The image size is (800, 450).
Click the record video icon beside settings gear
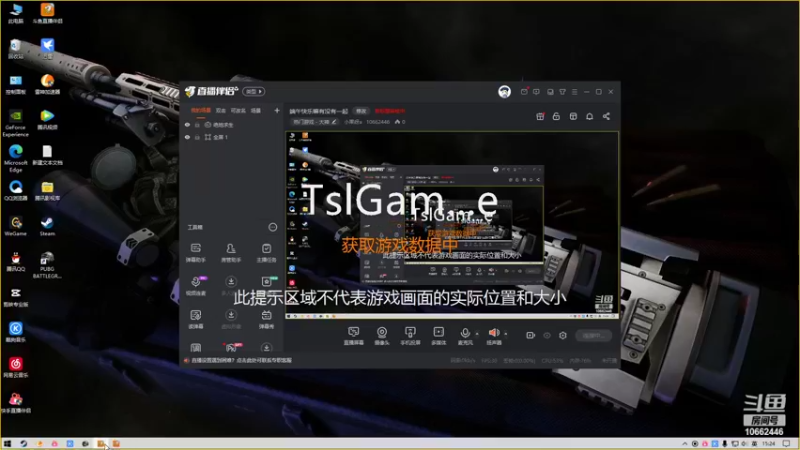click(x=531, y=335)
